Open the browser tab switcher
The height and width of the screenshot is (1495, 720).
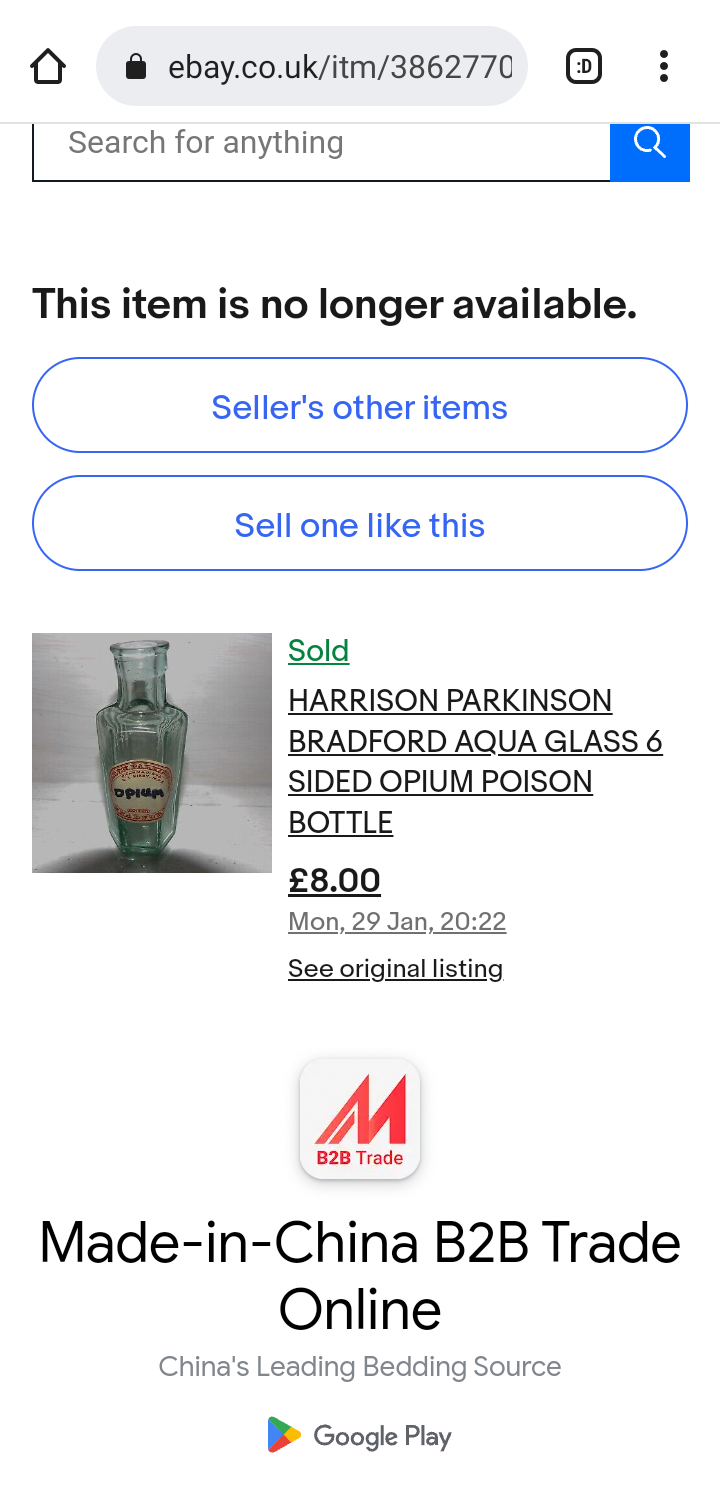tap(584, 67)
